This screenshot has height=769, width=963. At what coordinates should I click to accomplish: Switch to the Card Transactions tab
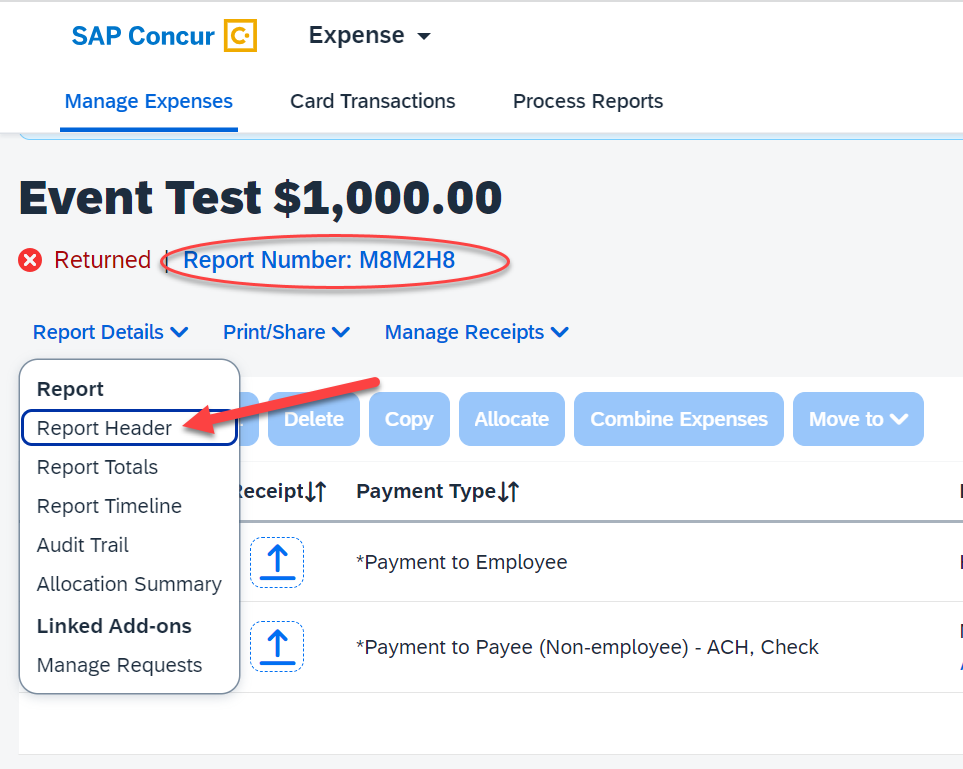372,101
